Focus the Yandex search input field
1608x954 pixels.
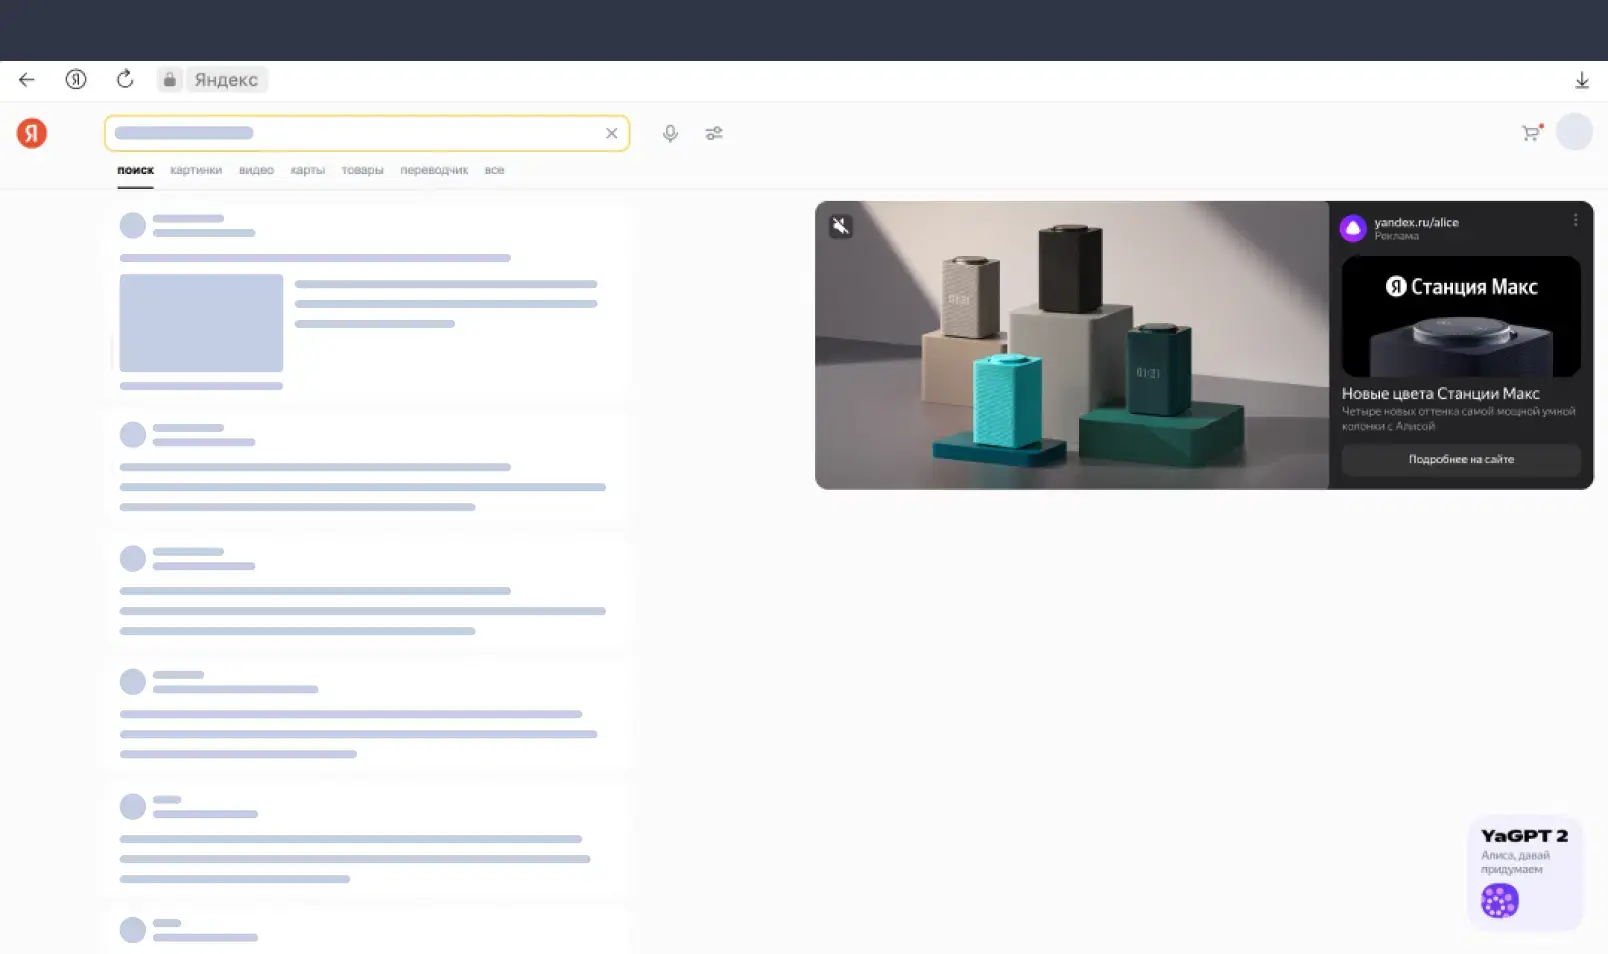click(x=355, y=133)
